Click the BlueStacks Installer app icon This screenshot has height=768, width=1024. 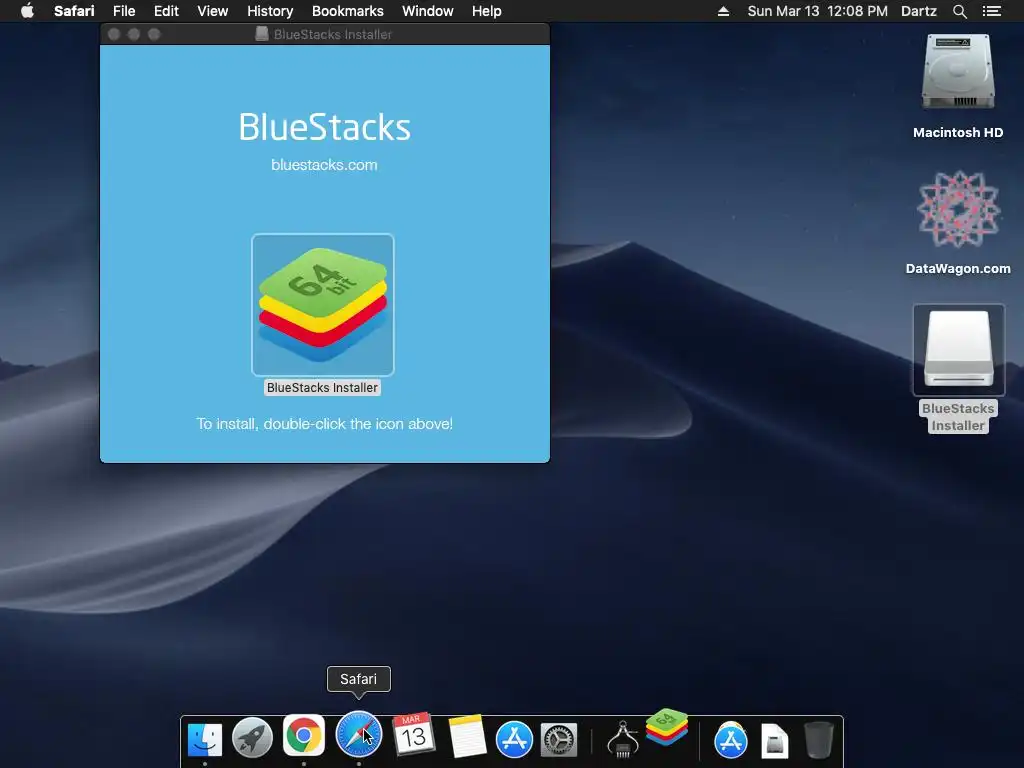click(x=323, y=304)
